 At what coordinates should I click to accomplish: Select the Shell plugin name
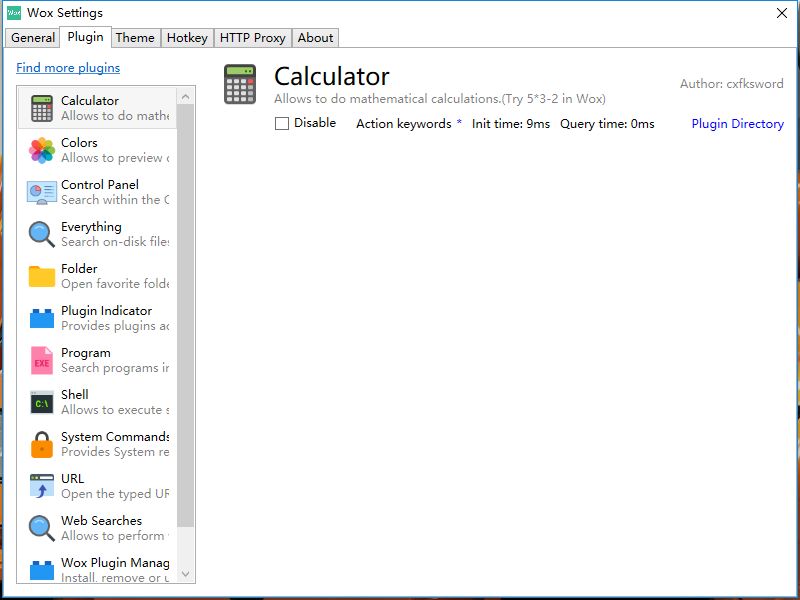74,394
